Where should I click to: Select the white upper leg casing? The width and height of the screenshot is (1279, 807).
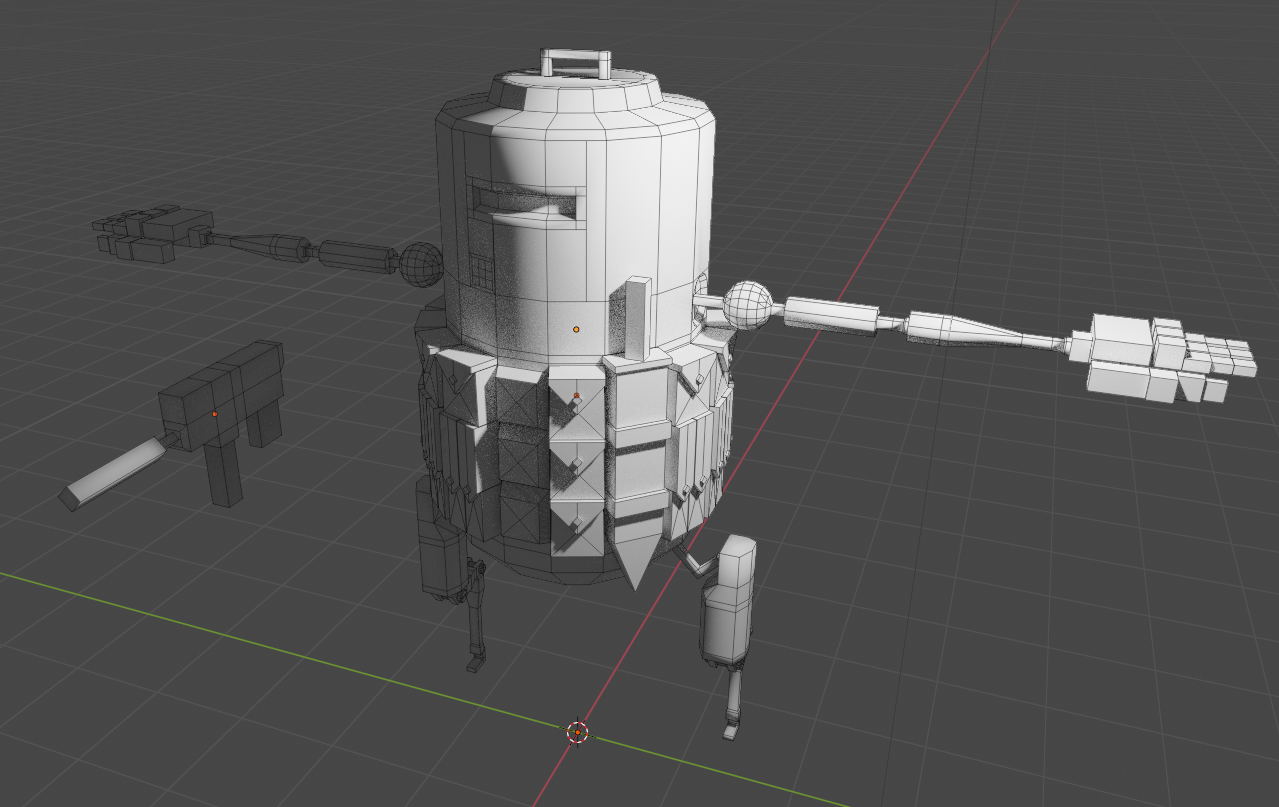pyautogui.click(x=729, y=600)
